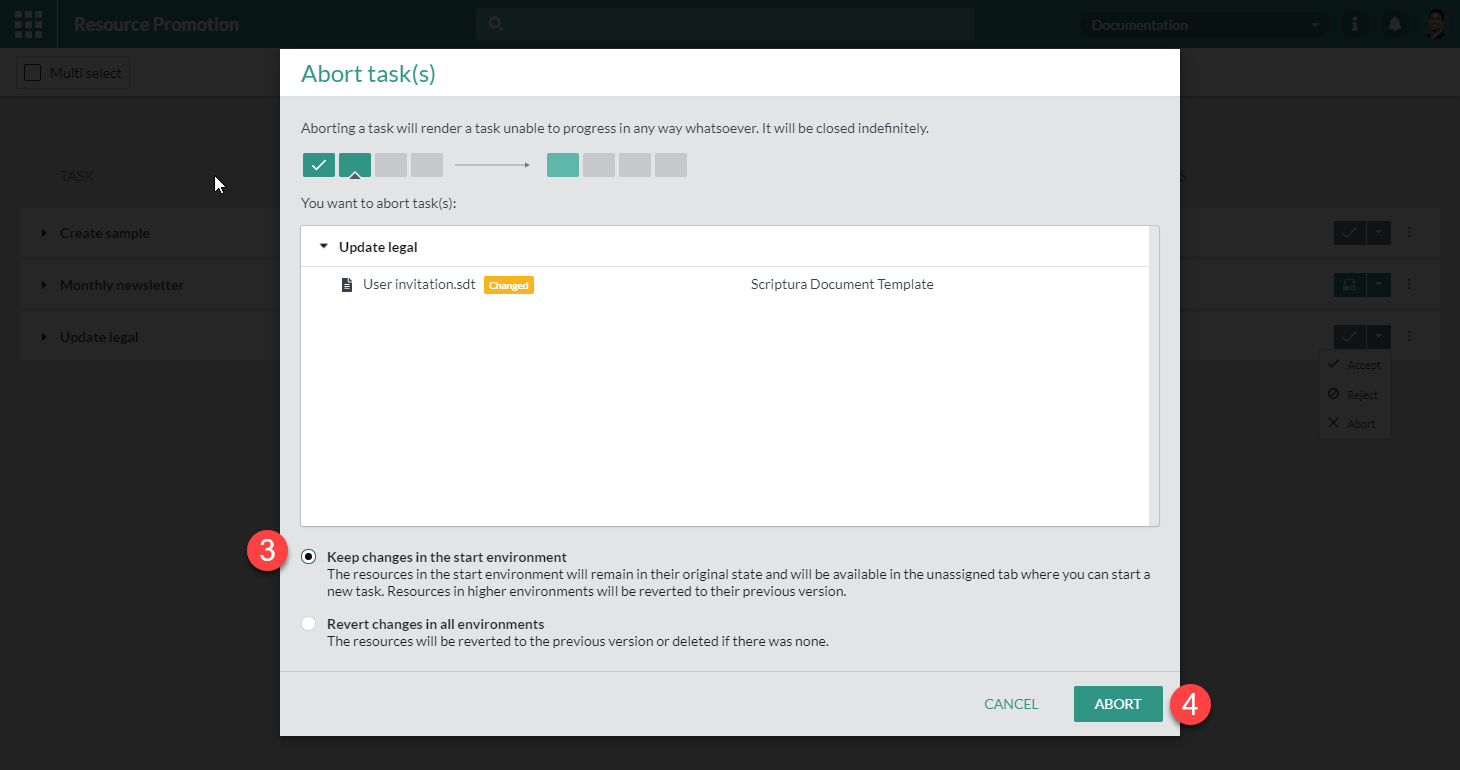Toggle the Multi select checkbox
Image resolution: width=1460 pixels, height=770 pixels.
click(33, 73)
